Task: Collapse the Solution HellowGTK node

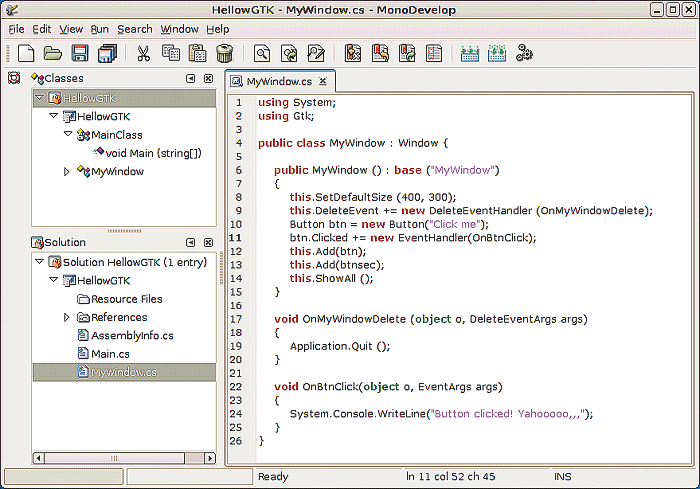Action: pyautogui.click(x=39, y=261)
